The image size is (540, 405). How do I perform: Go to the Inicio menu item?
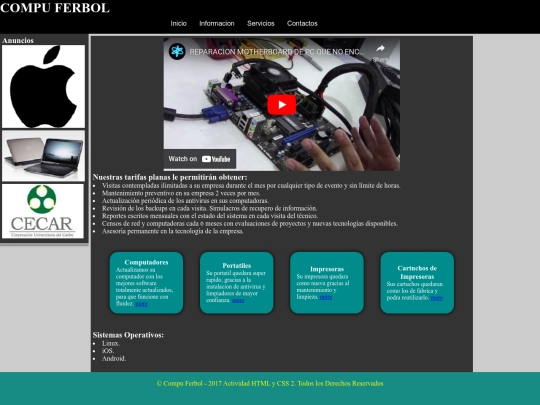coord(178,23)
